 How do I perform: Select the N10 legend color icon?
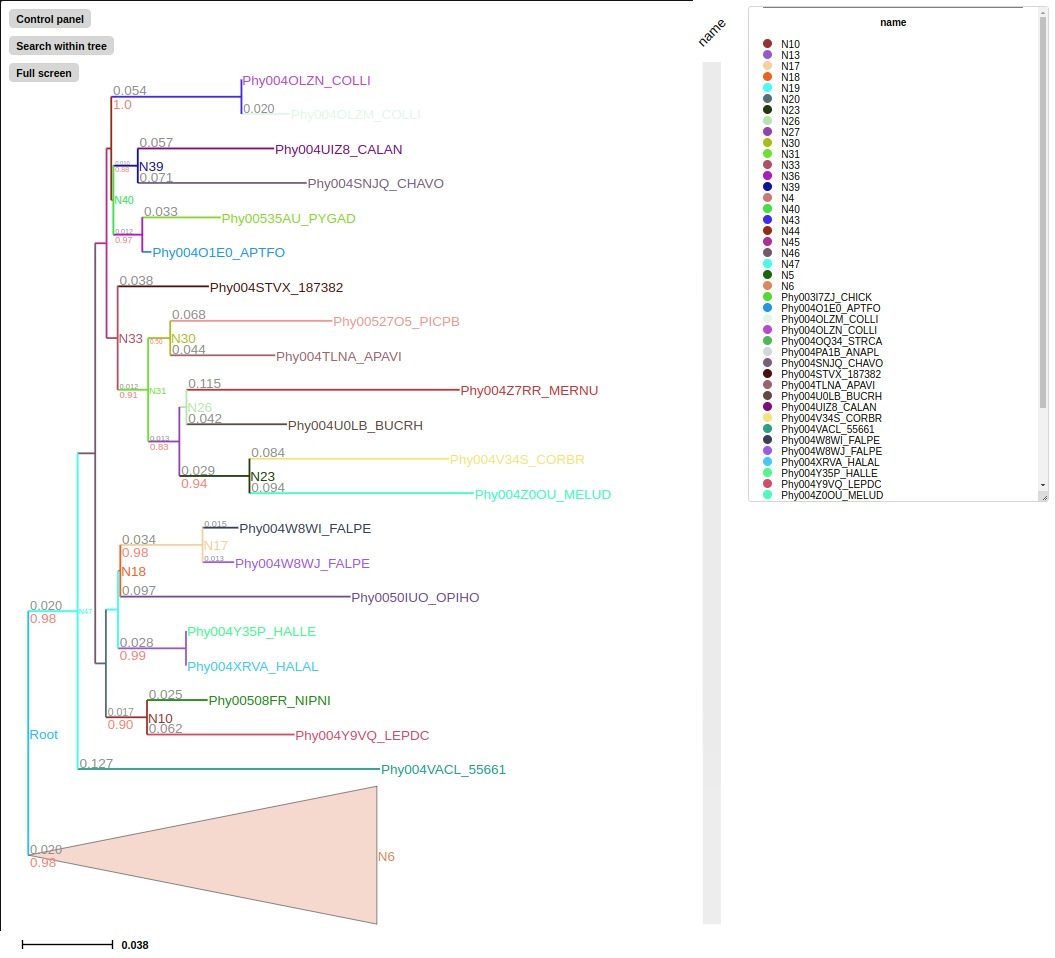click(766, 44)
